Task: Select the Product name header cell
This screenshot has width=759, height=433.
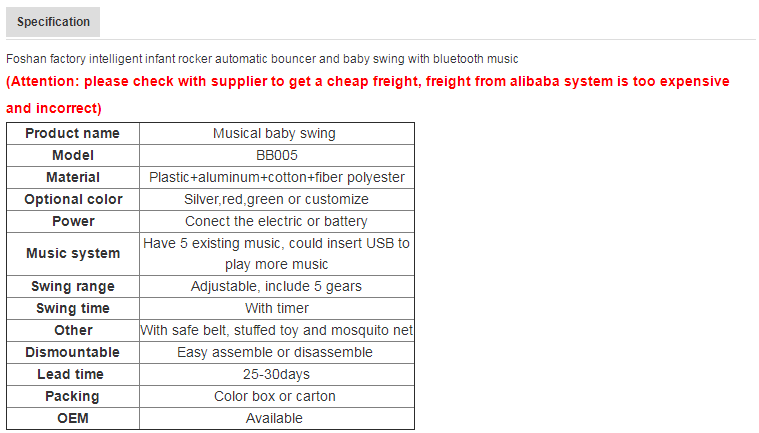Action: pos(72,134)
